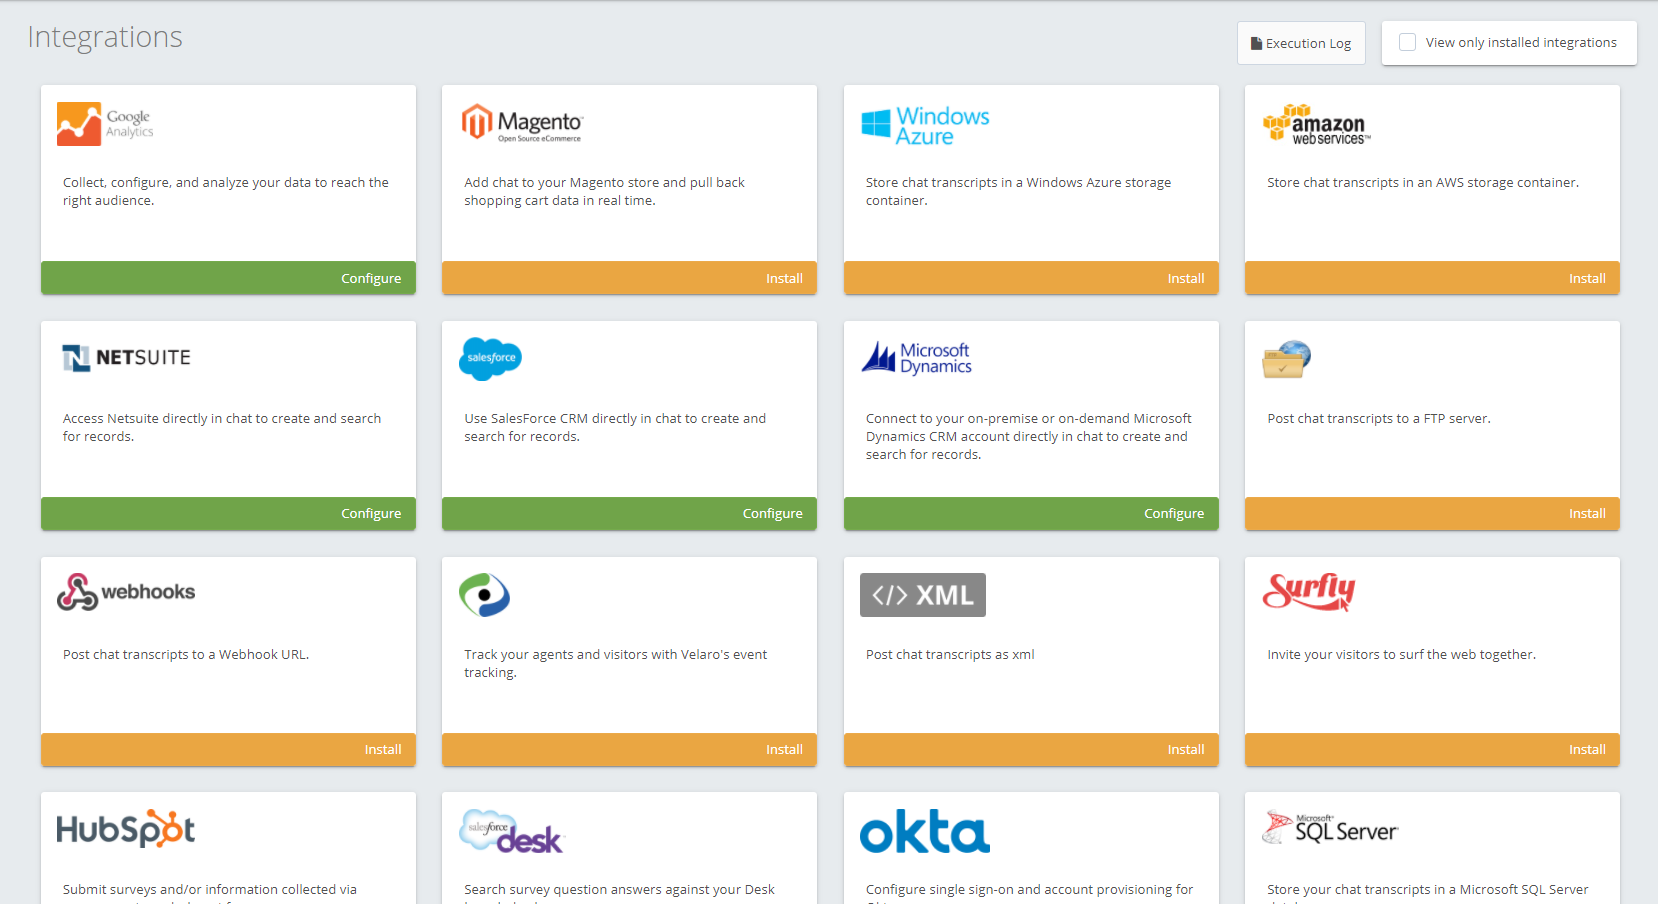Click the Amazon Web Services logo
Image resolution: width=1658 pixels, height=904 pixels.
click(1317, 124)
